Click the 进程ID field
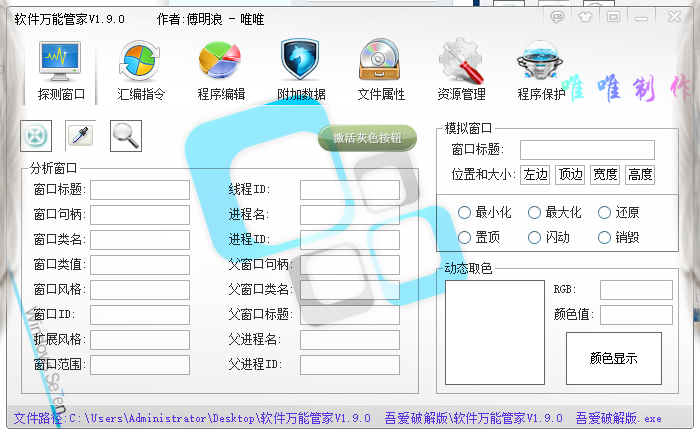The width and height of the screenshot is (700, 435). pyautogui.click(x=350, y=240)
